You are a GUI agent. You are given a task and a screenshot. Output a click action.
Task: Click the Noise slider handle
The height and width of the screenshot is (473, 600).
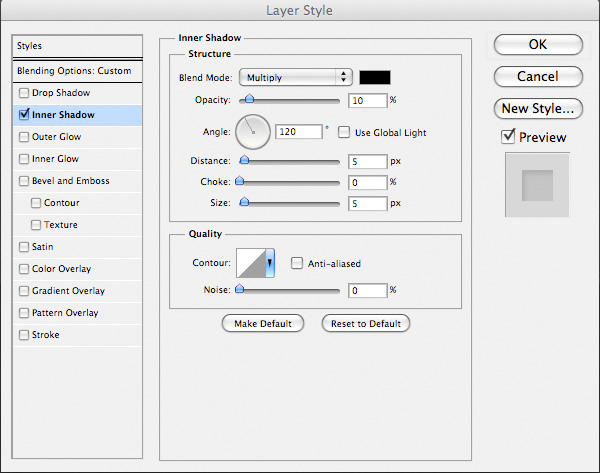[x=240, y=289]
